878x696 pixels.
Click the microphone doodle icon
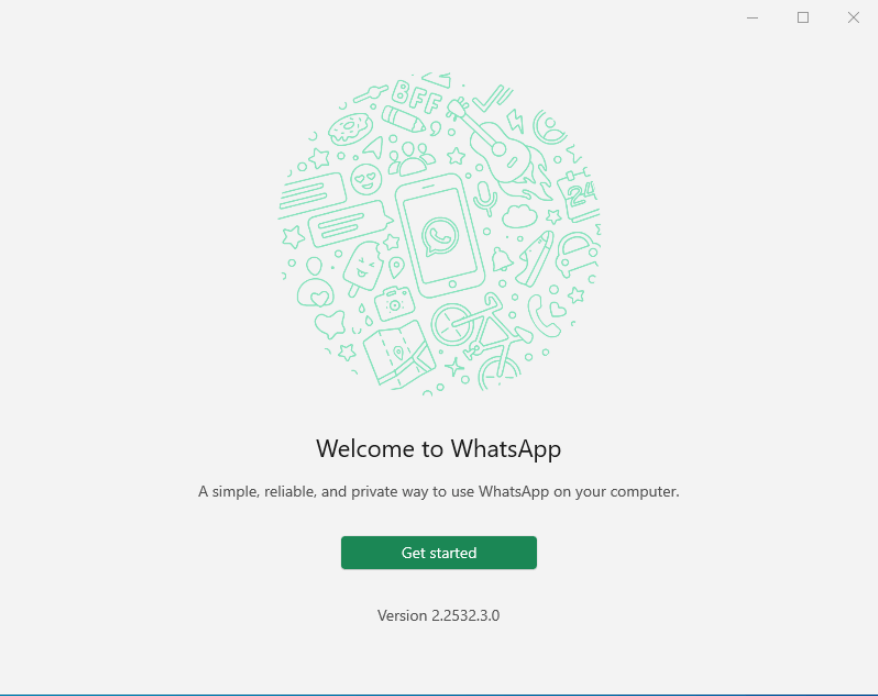(485, 198)
